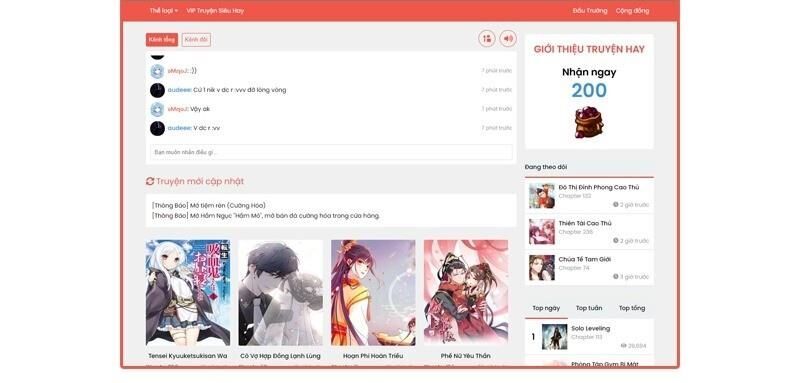Open announcement about Hầm Ngục 'Hầm Mỏ'
This screenshot has width=800, height=383.
point(266,216)
